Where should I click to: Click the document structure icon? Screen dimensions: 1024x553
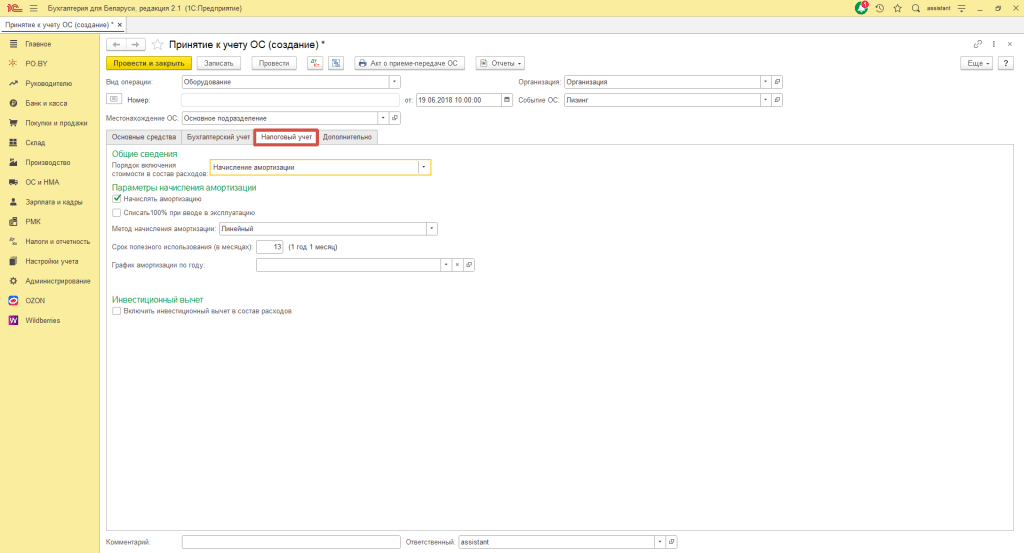336,63
